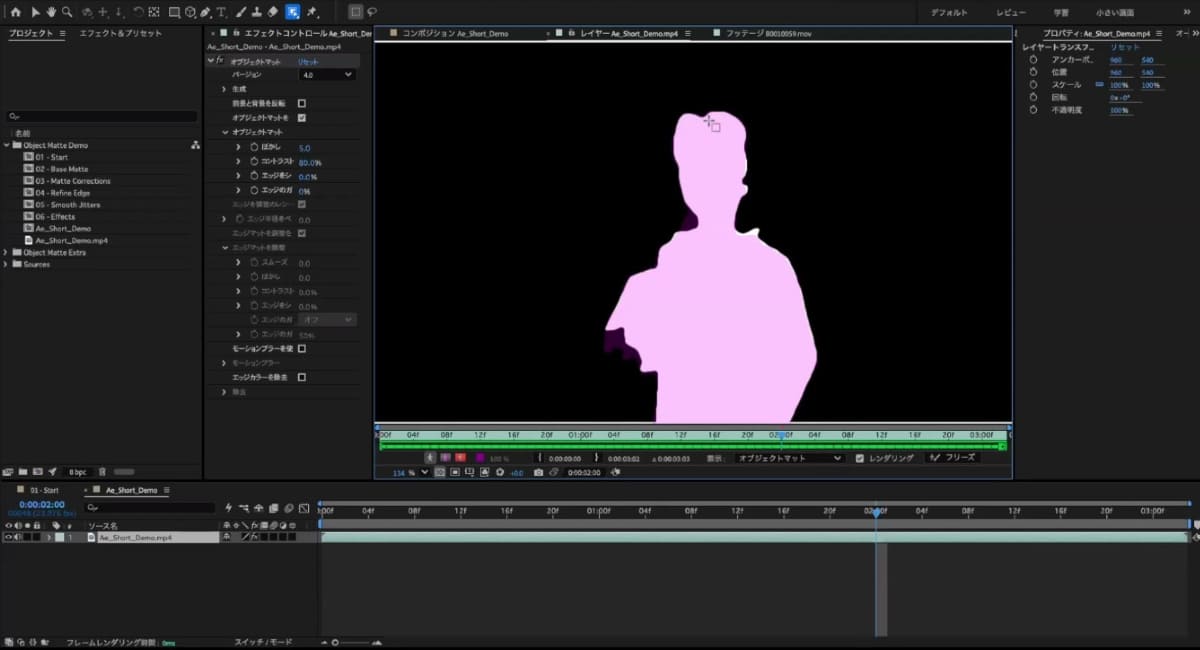Click the set in-point bracket icon
Image resolution: width=1200 pixels, height=650 pixels.
point(540,457)
